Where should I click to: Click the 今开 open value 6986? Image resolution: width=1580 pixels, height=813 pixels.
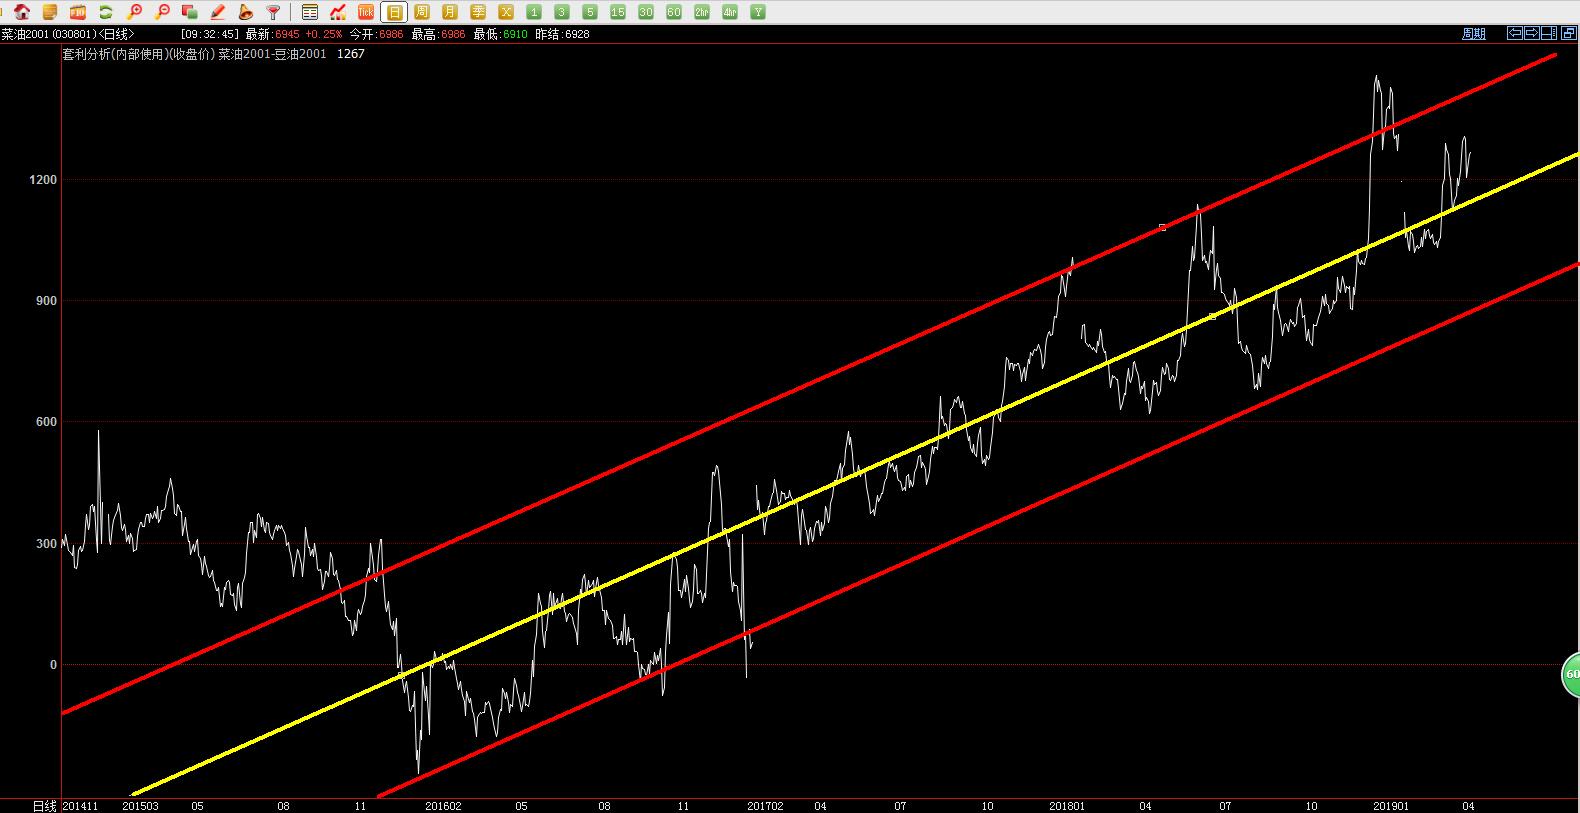(x=391, y=34)
